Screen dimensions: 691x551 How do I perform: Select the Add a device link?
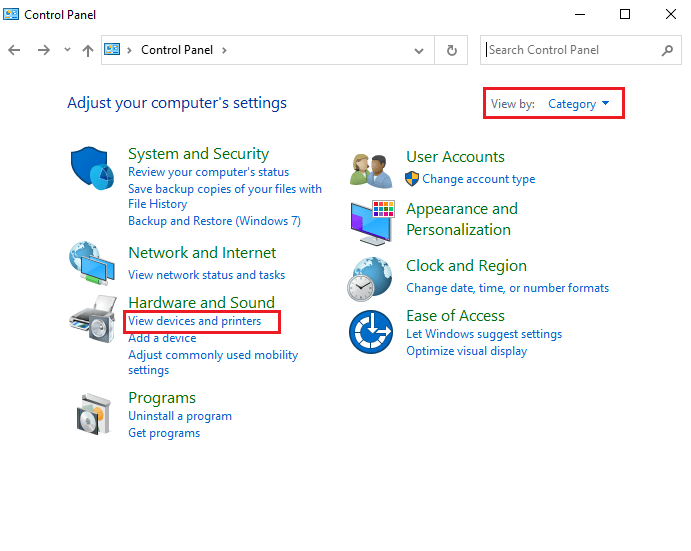[x=162, y=338]
